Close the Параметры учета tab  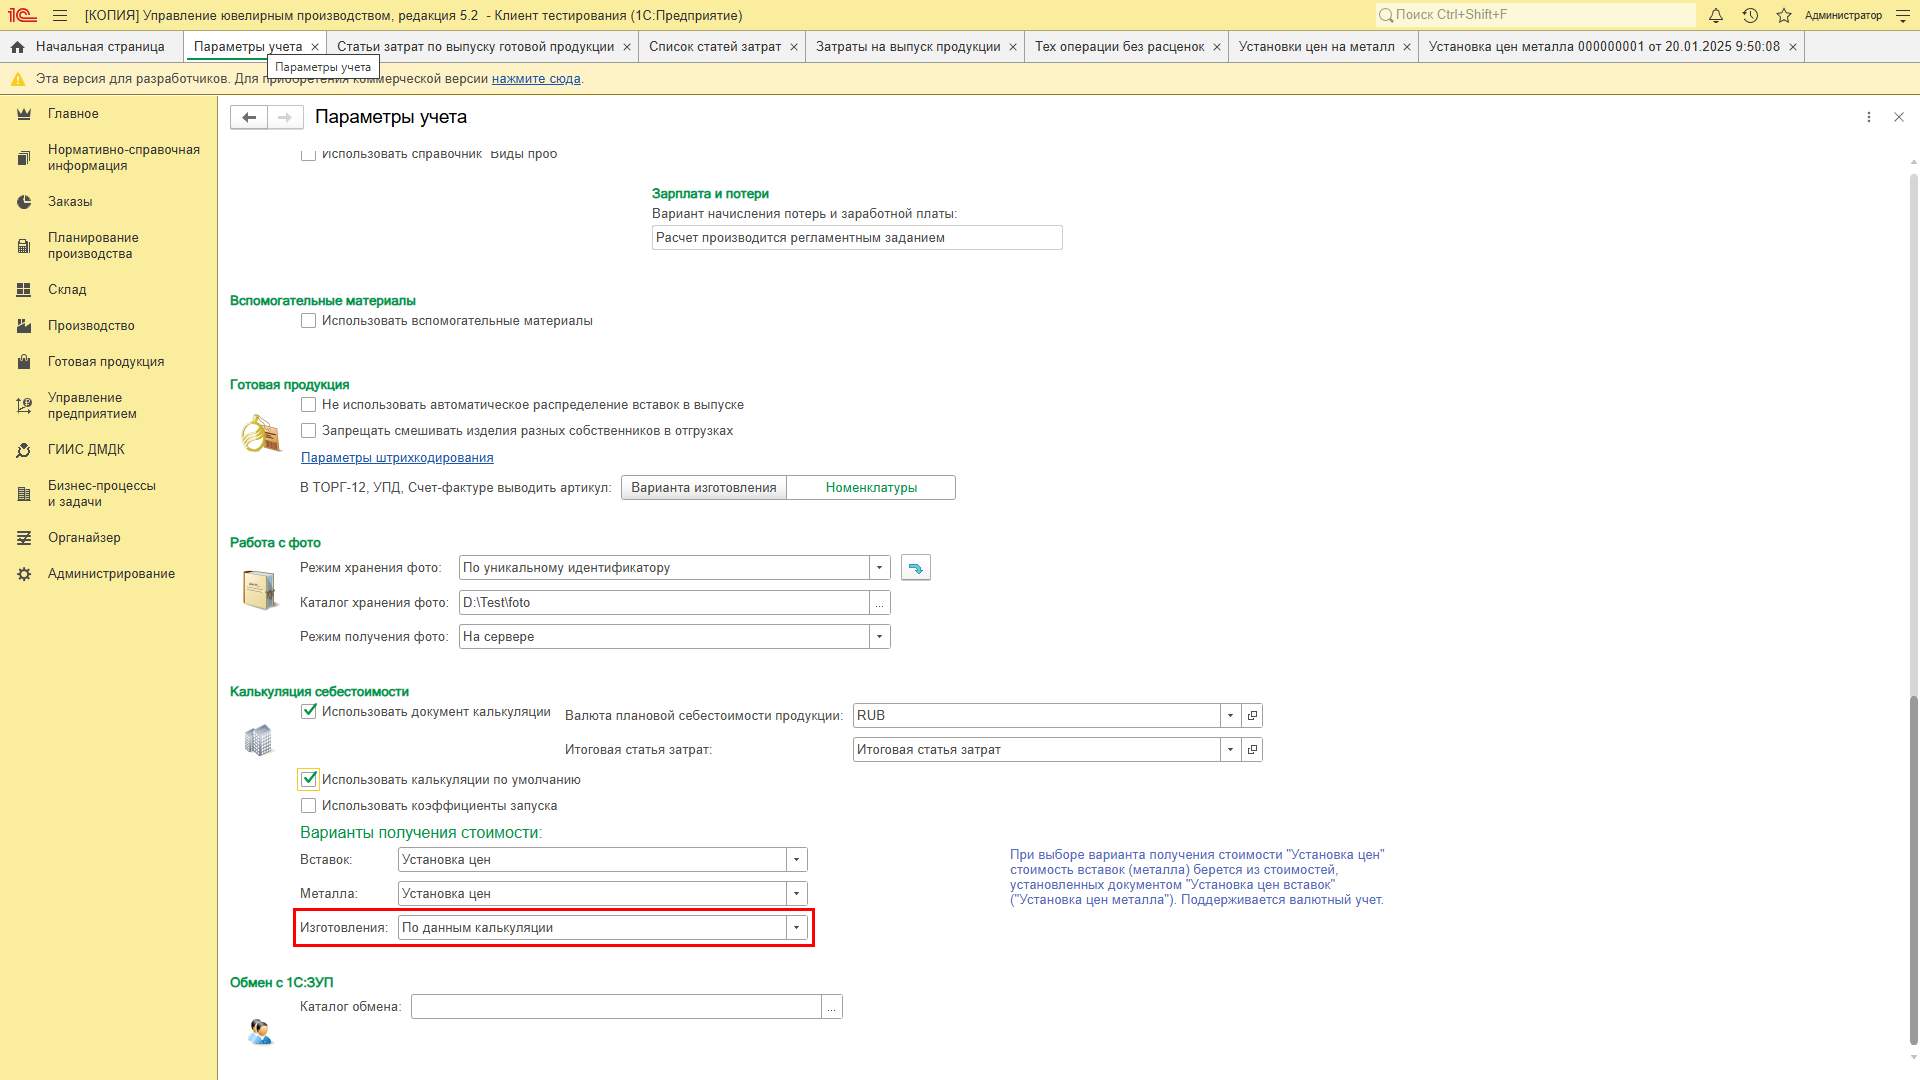click(315, 47)
